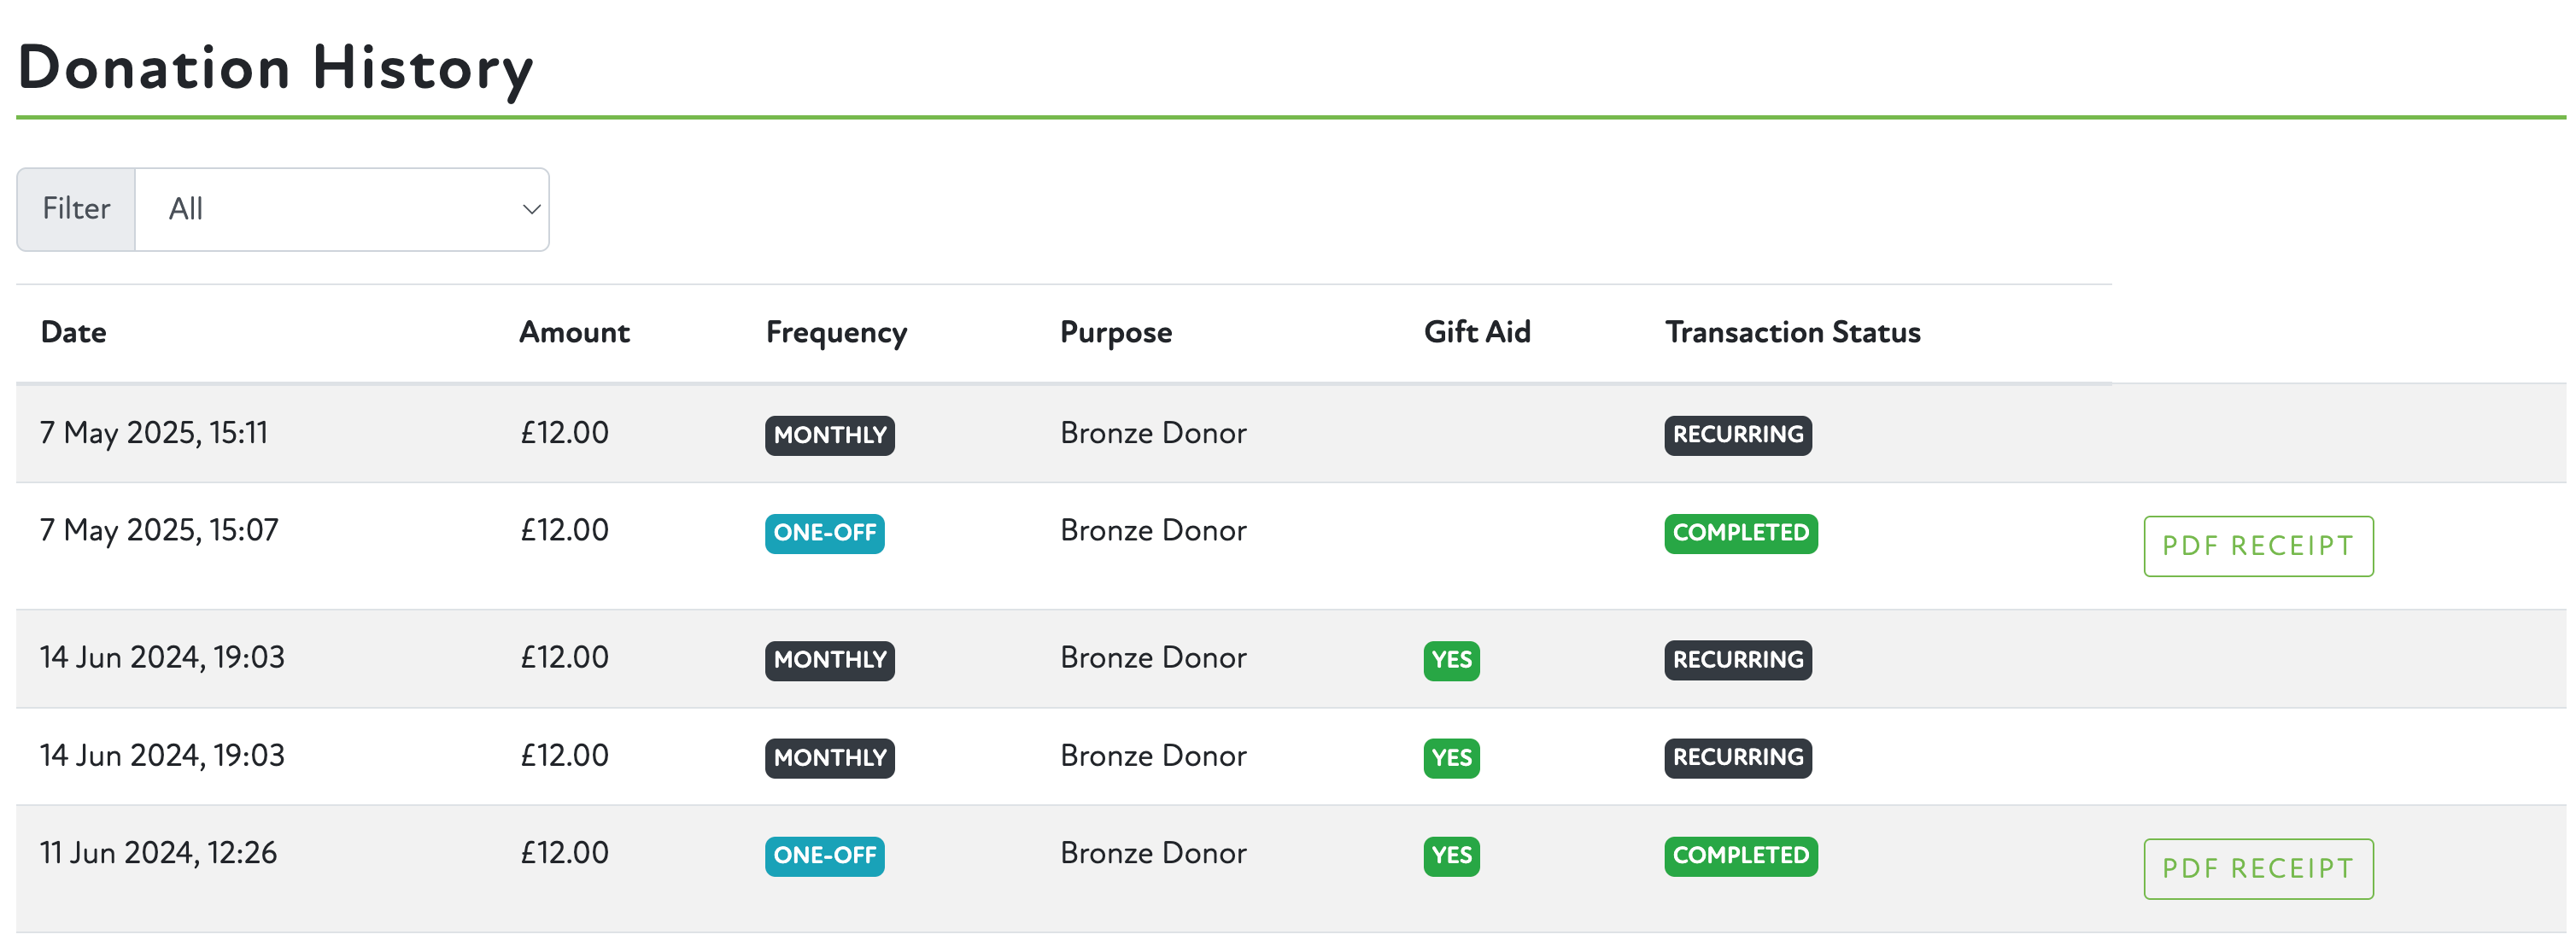This screenshot has width=2576, height=946.
Task: Open the Filter dropdown showing All
Action: point(341,209)
